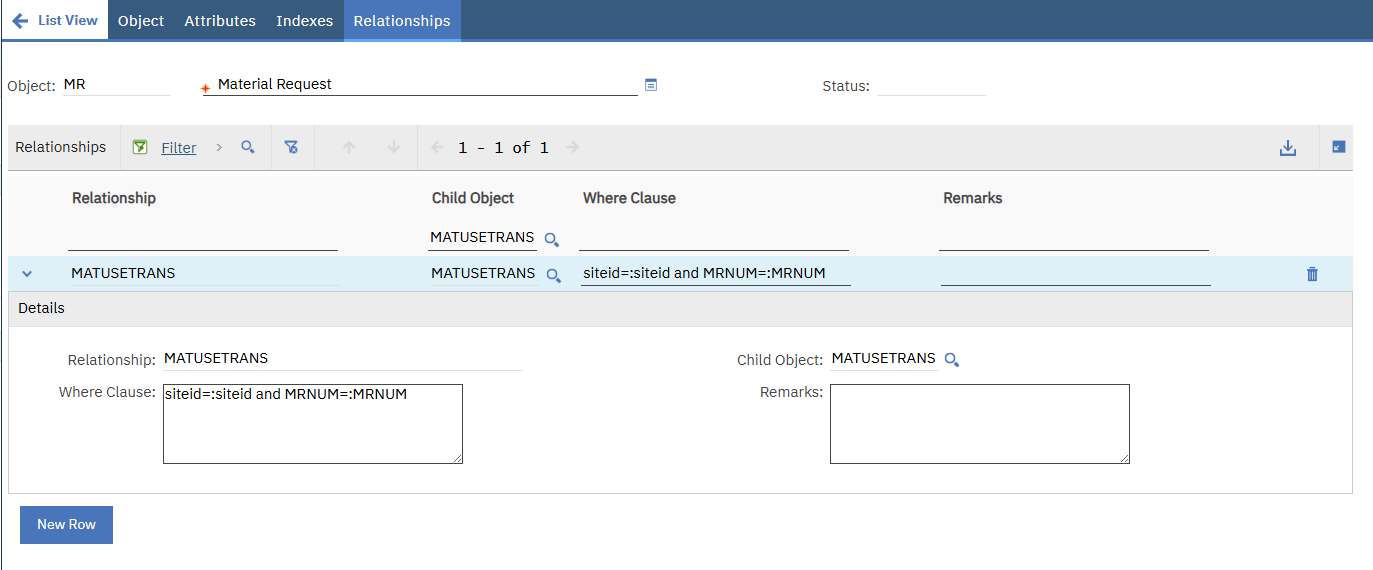Screen dimensions: 1373x570
Task: Click lookup icon next to Child Object filter
Action: click(x=552, y=239)
